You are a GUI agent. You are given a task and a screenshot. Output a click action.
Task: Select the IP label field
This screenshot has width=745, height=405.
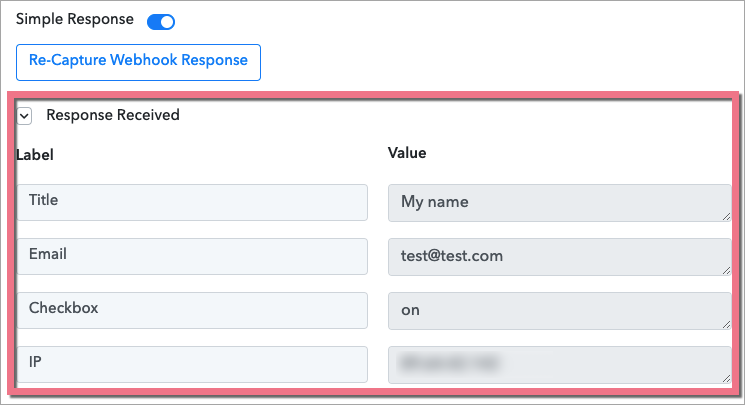pos(192,364)
